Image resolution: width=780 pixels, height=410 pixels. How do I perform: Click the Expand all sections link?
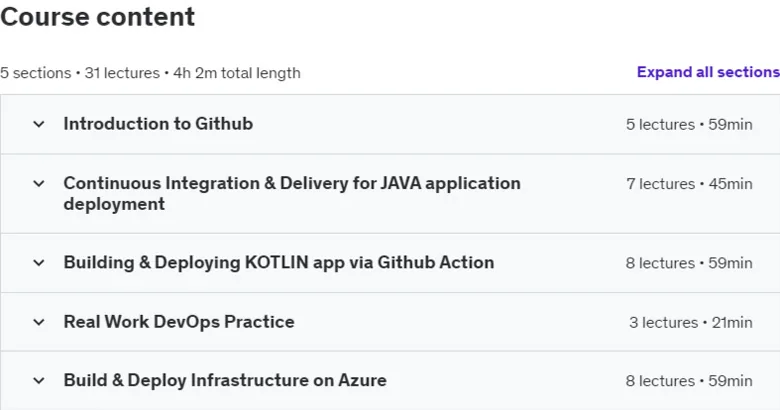708,72
